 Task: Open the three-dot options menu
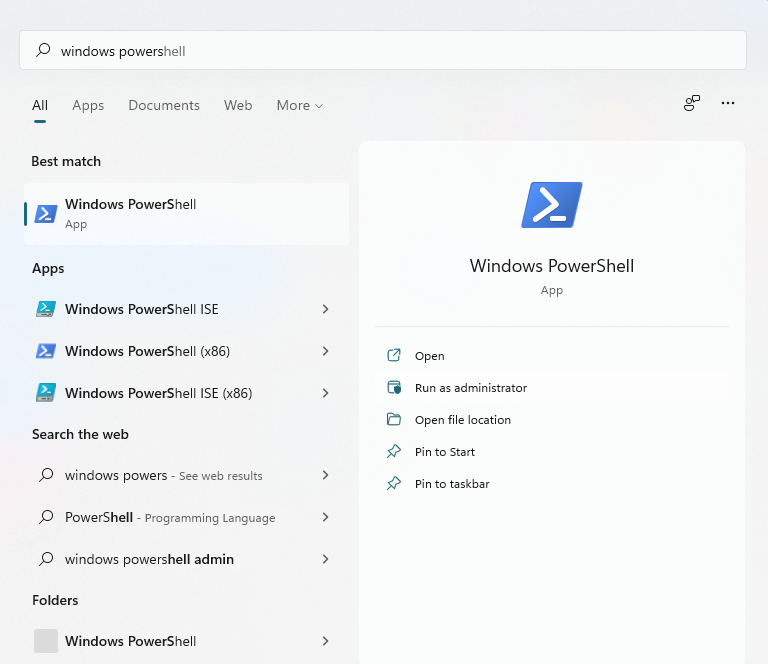(x=728, y=103)
